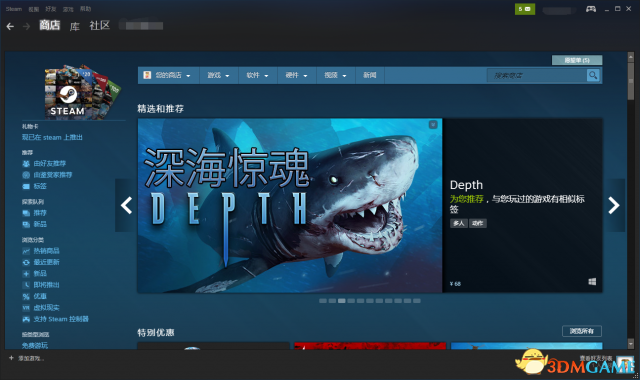640x380 pixels.
Task: Click the Steam gift cards image
Action: pyautogui.click(x=83, y=92)
